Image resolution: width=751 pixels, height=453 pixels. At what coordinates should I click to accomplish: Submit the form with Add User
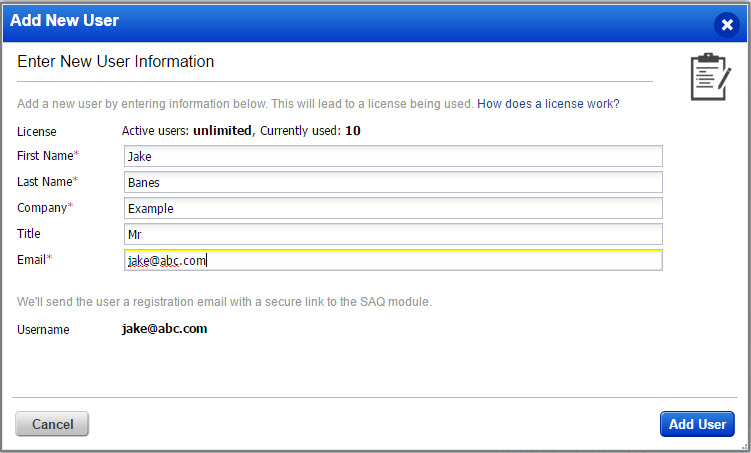pyautogui.click(x=697, y=424)
